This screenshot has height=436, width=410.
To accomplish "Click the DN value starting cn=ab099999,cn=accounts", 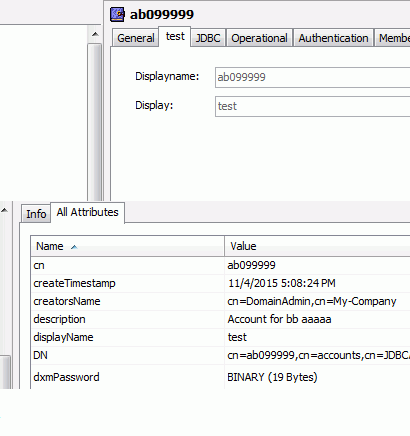I will point(319,355).
